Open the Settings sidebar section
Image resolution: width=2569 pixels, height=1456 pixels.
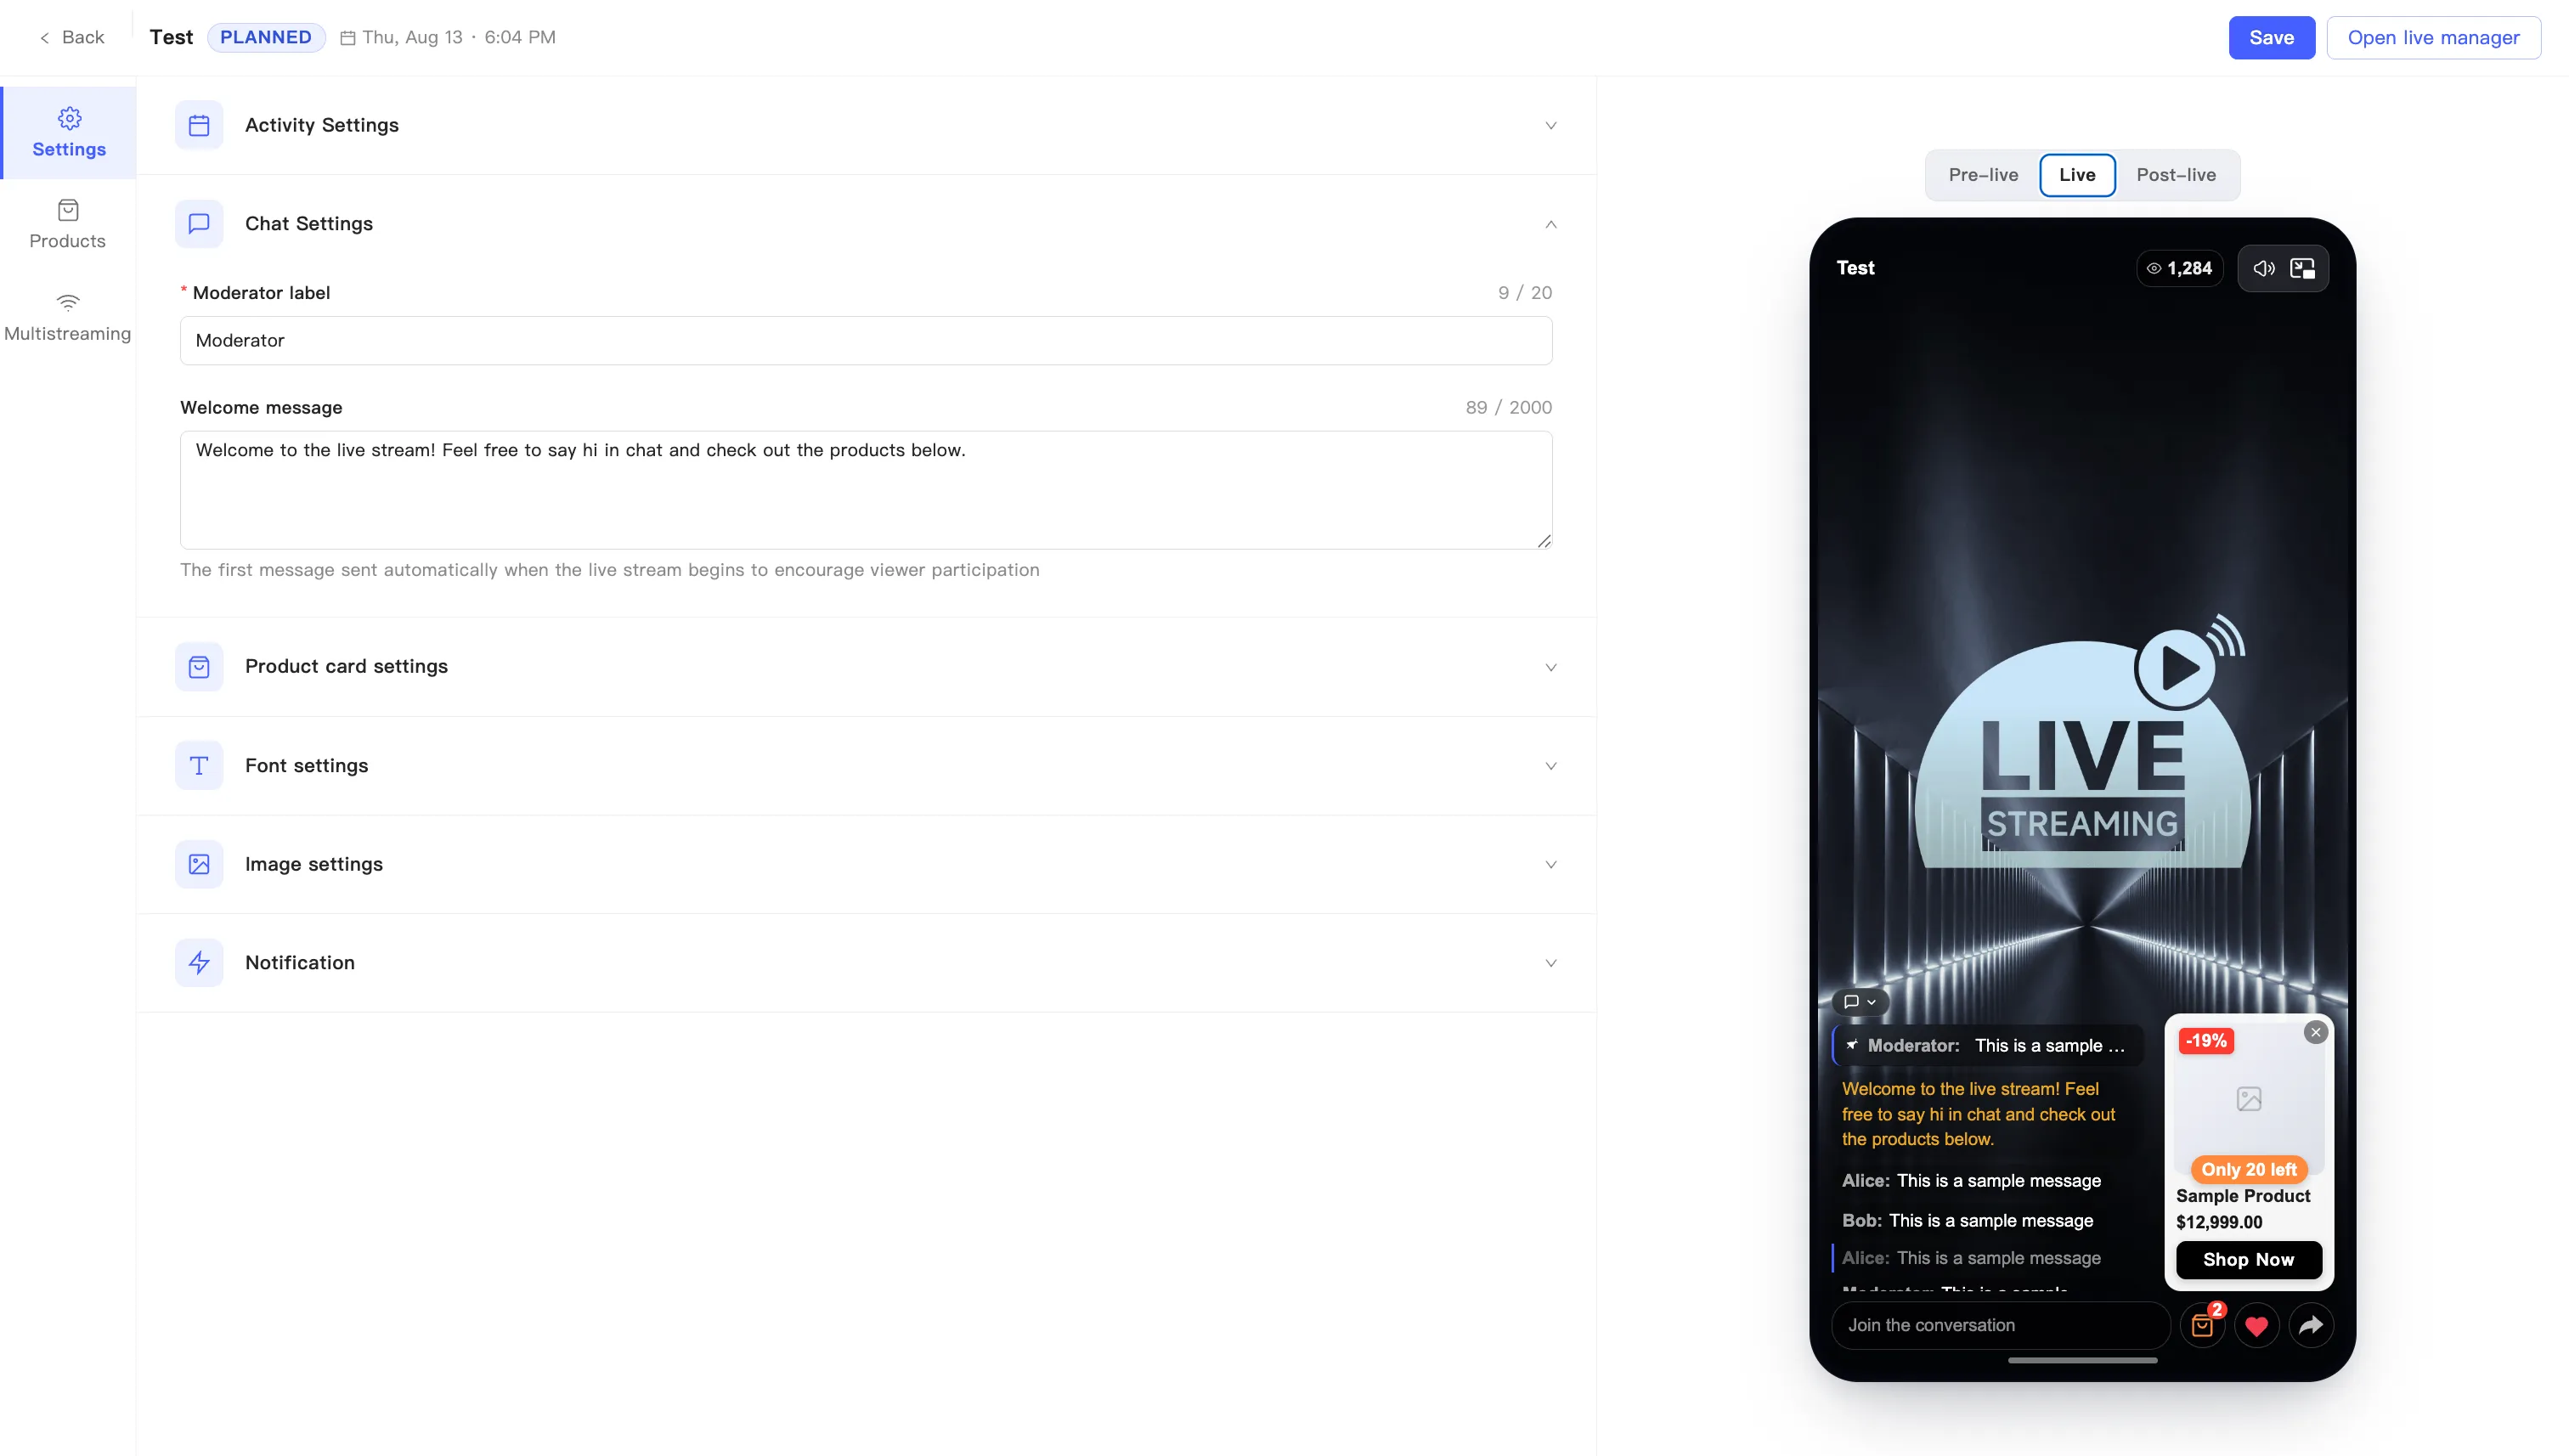pyautogui.click(x=69, y=133)
